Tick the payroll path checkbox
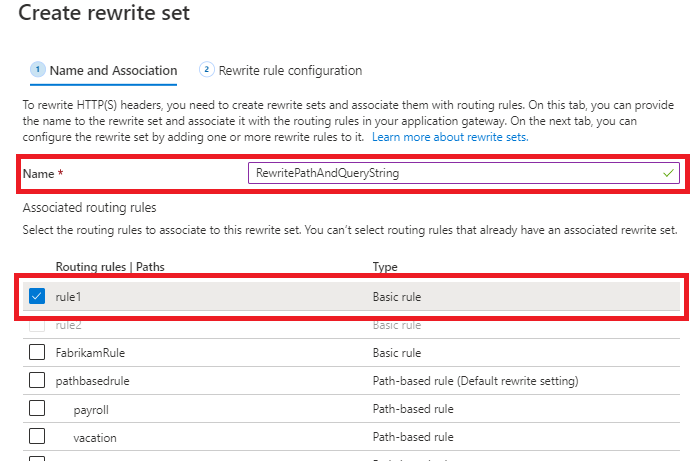 37,409
